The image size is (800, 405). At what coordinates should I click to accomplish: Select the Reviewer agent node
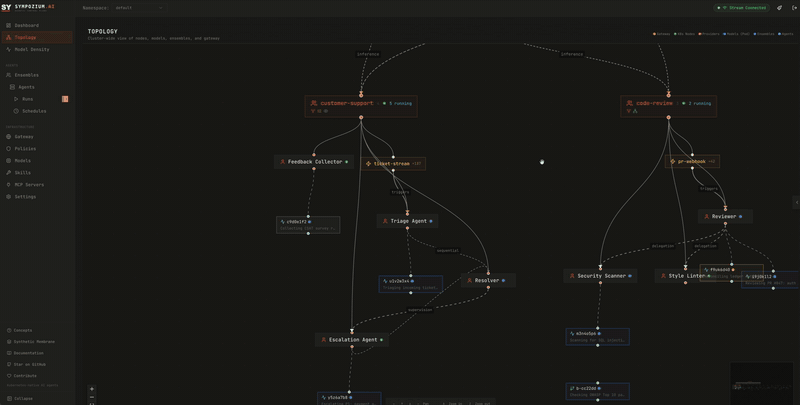tap(725, 216)
